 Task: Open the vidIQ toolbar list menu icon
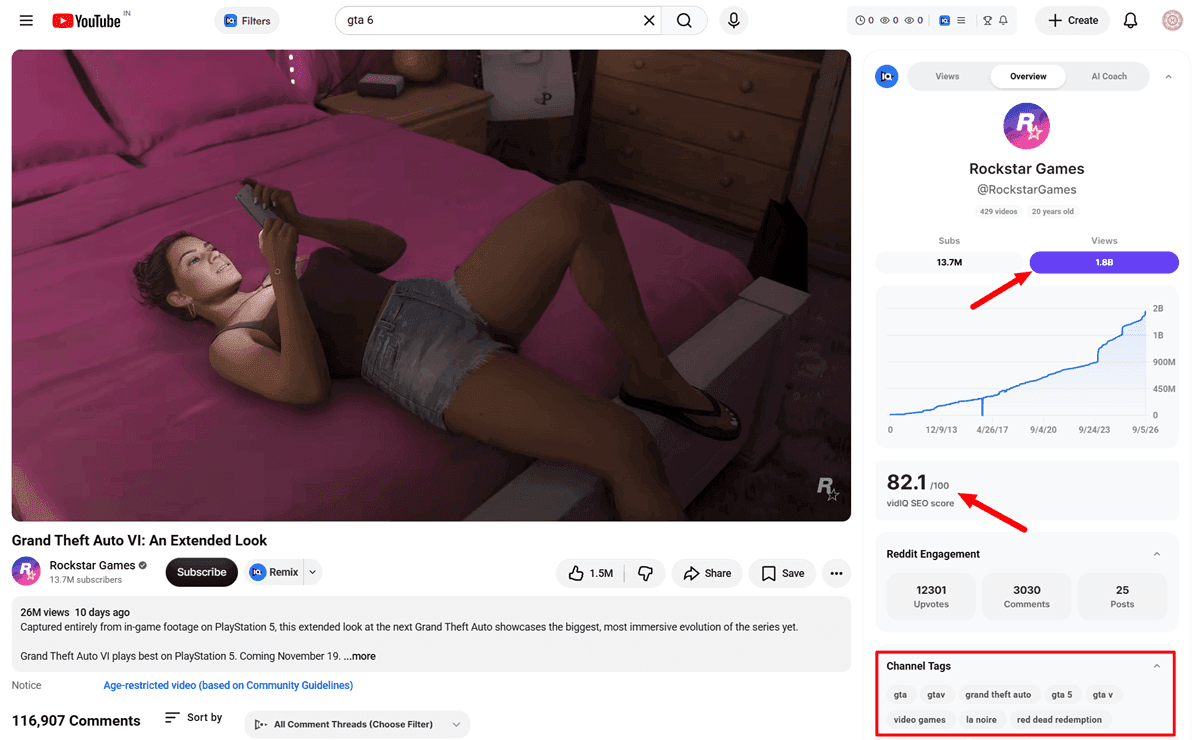tap(961, 20)
